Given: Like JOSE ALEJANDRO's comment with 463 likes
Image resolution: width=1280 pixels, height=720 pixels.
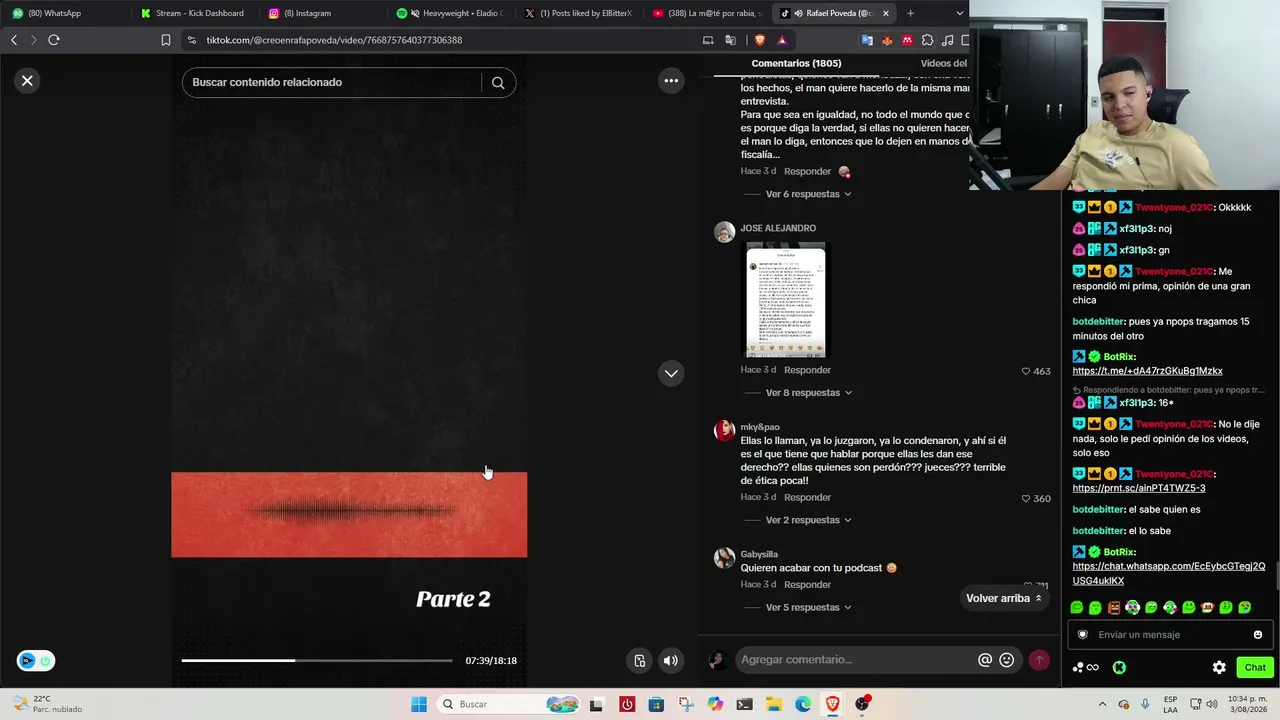Looking at the screenshot, I should [x=1026, y=371].
